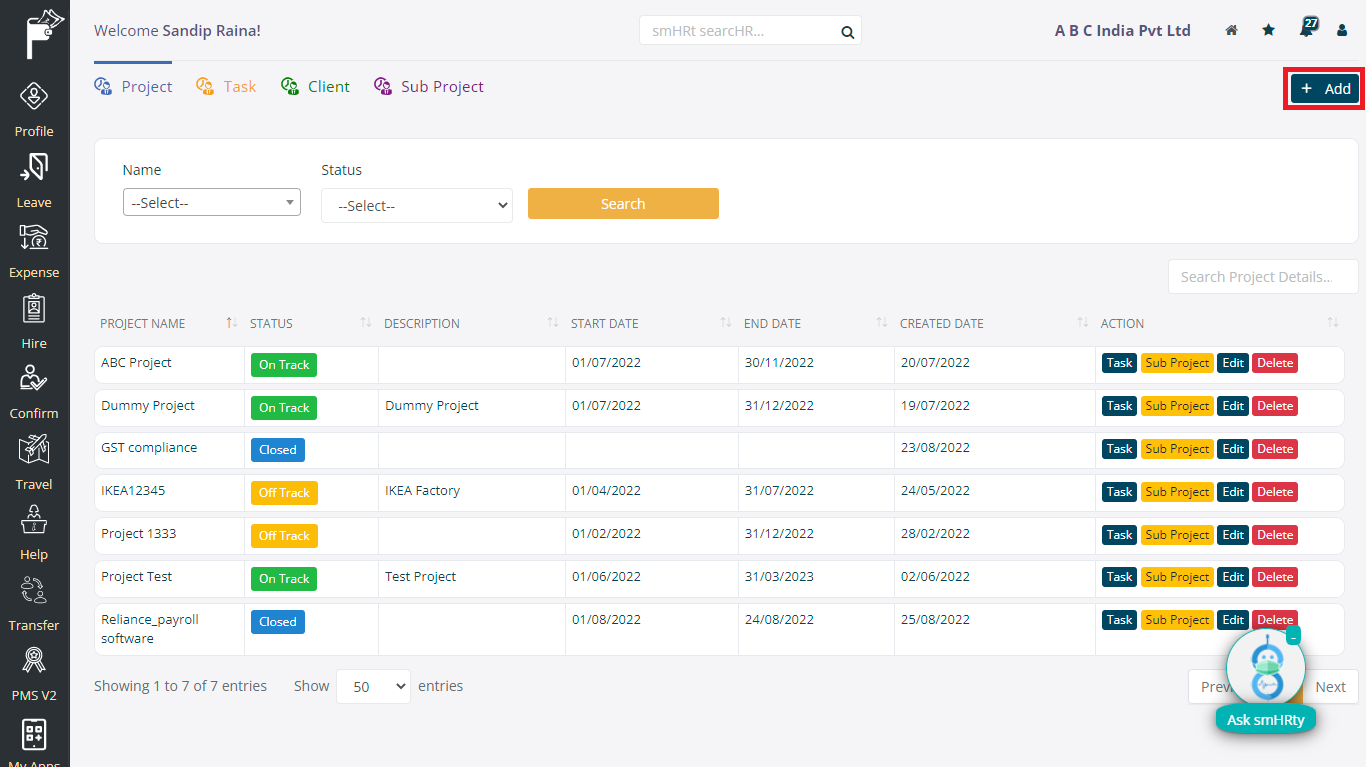The width and height of the screenshot is (1366, 767).
Task: Open the Travel sidebar icon
Action: (34, 450)
